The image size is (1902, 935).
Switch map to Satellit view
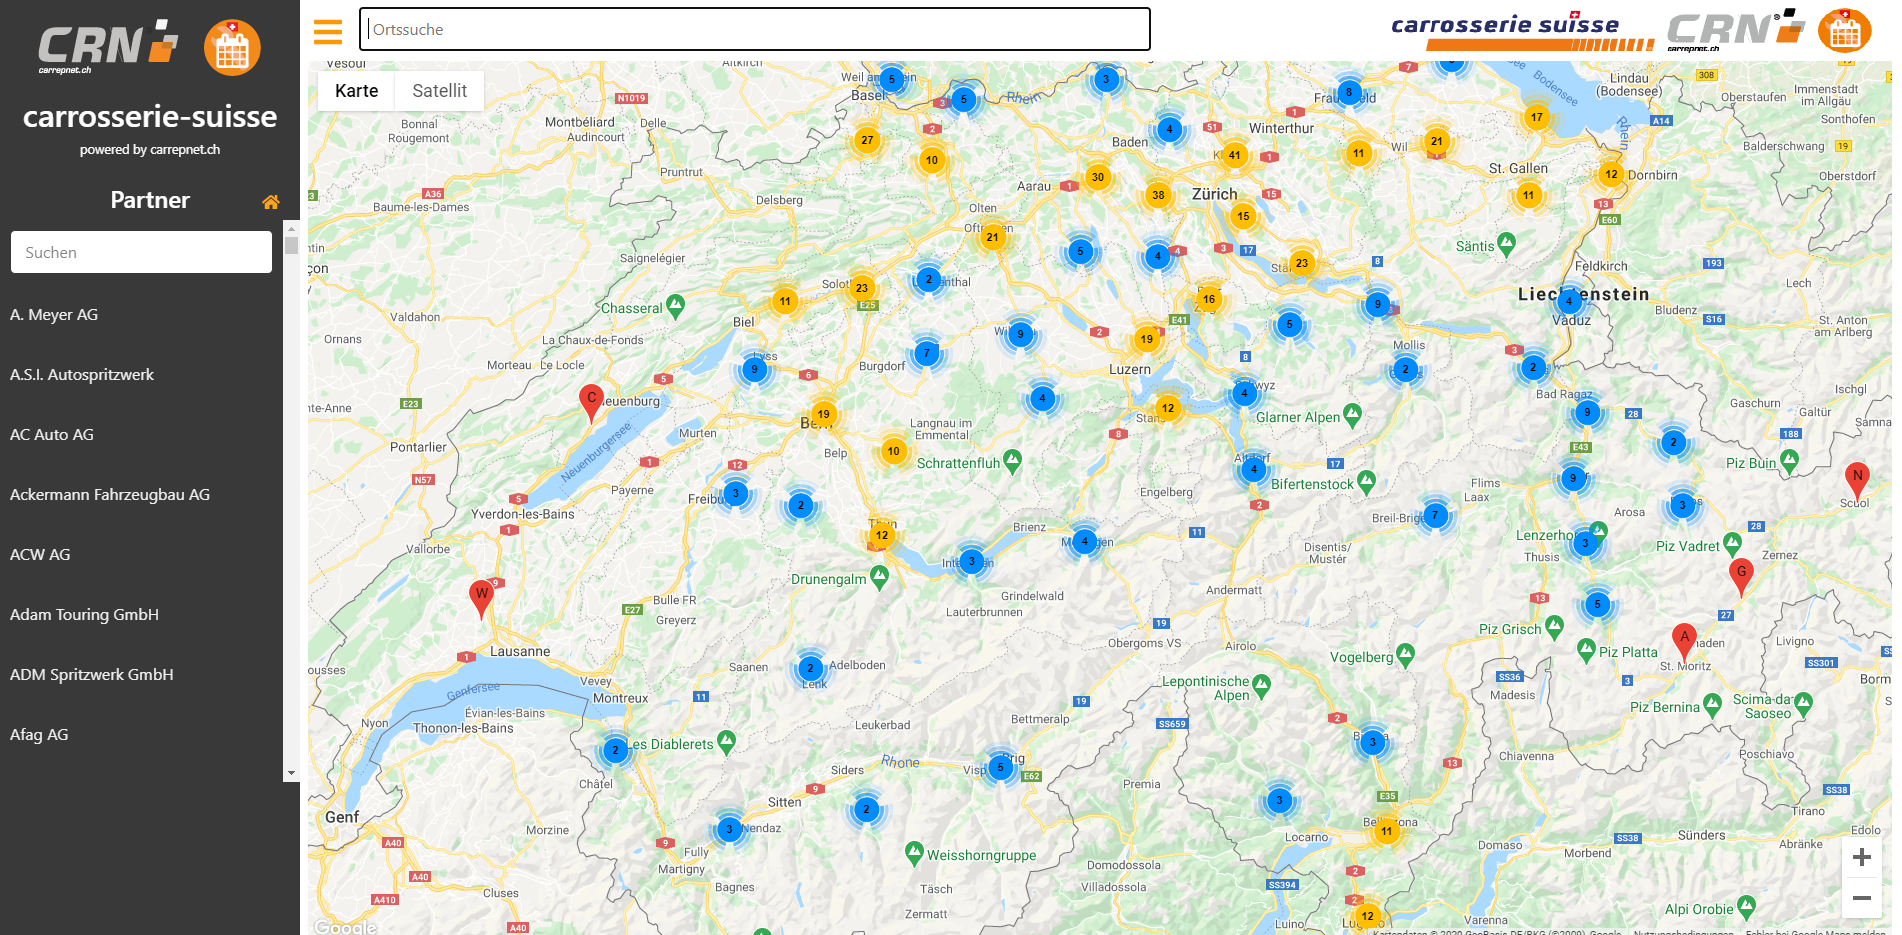coord(439,91)
